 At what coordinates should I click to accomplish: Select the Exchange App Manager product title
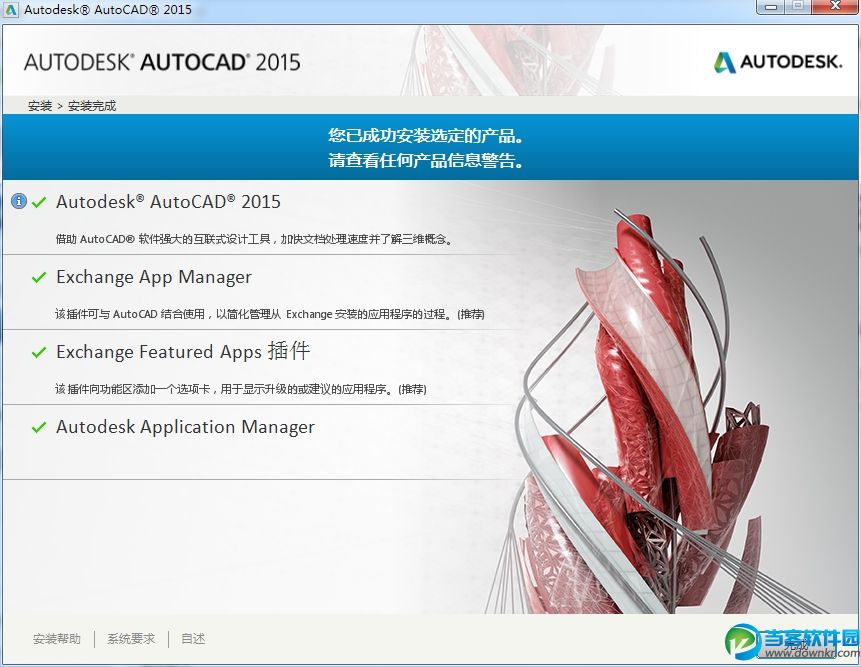[154, 277]
